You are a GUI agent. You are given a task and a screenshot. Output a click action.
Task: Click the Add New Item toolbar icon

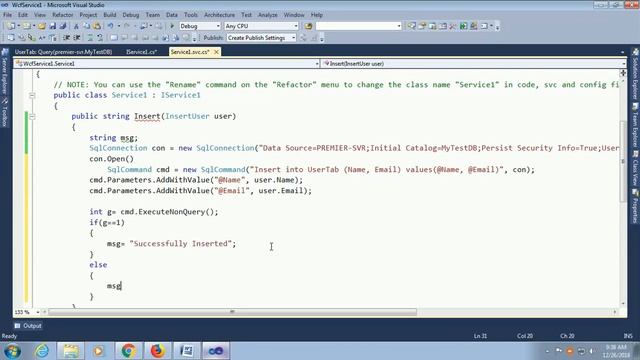pyautogui.click(x=26, y=26)
